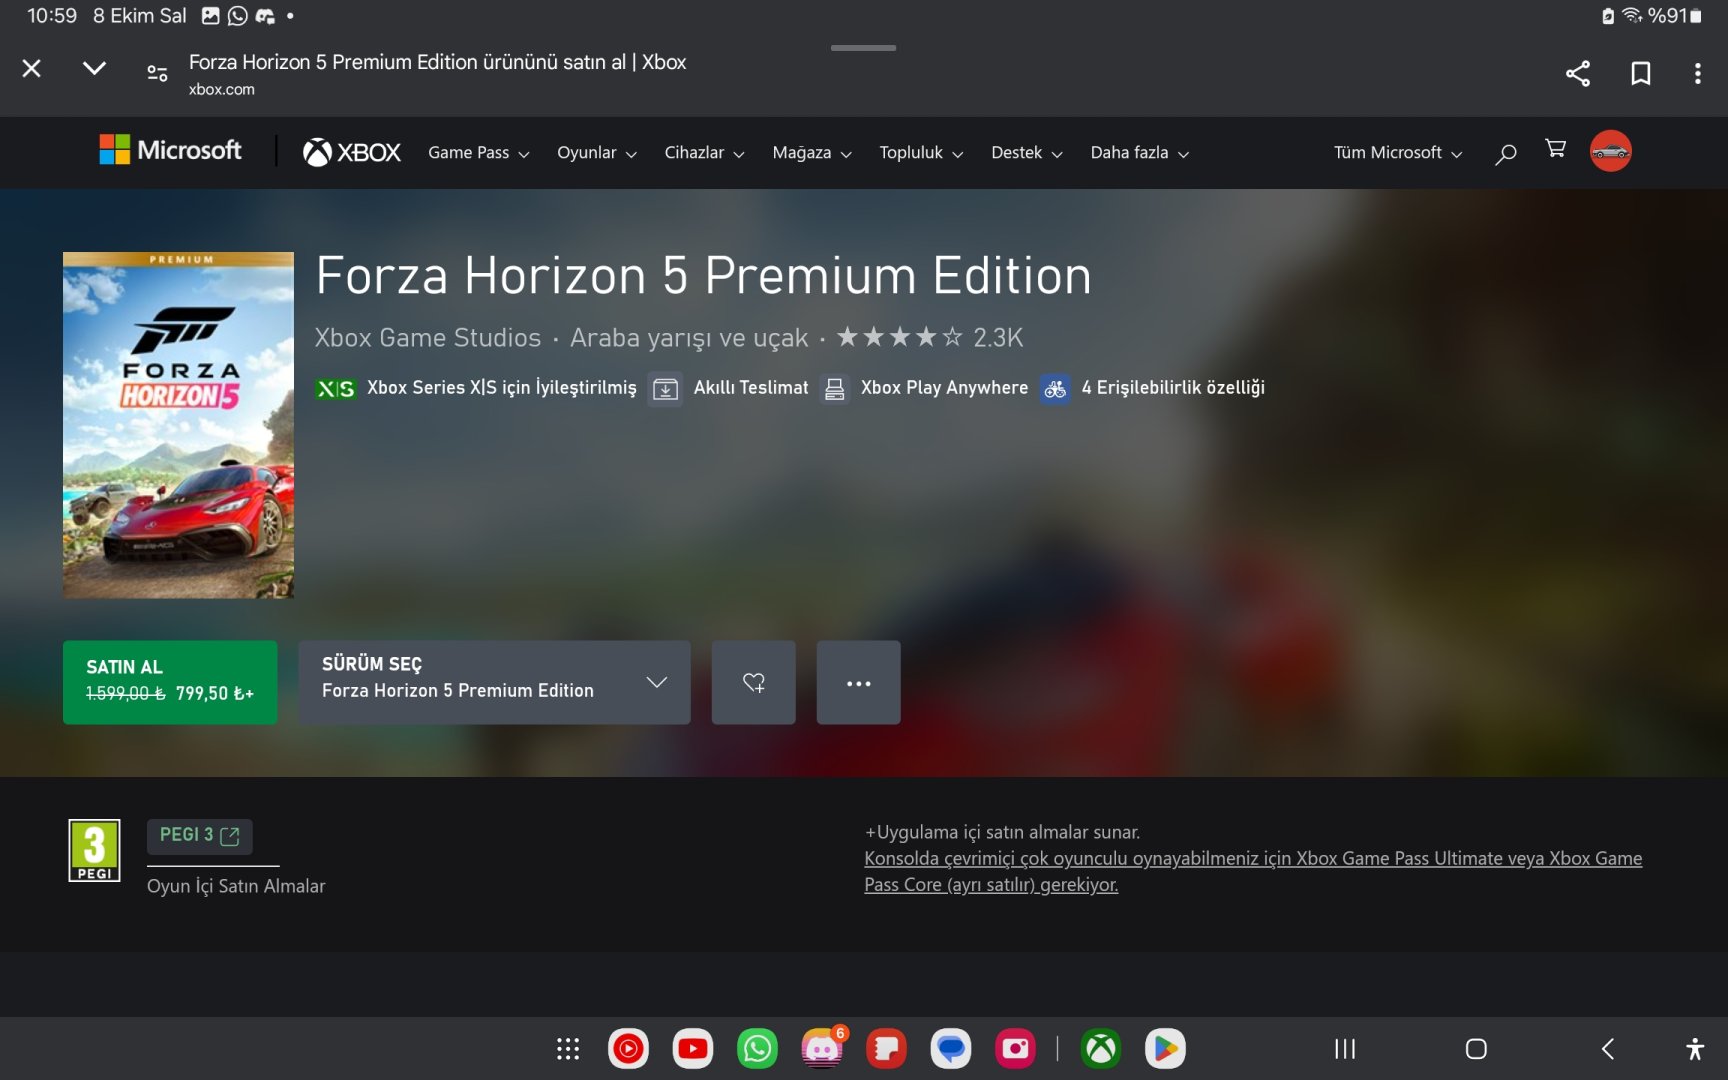View the shopping cart

coord(1555,149)
